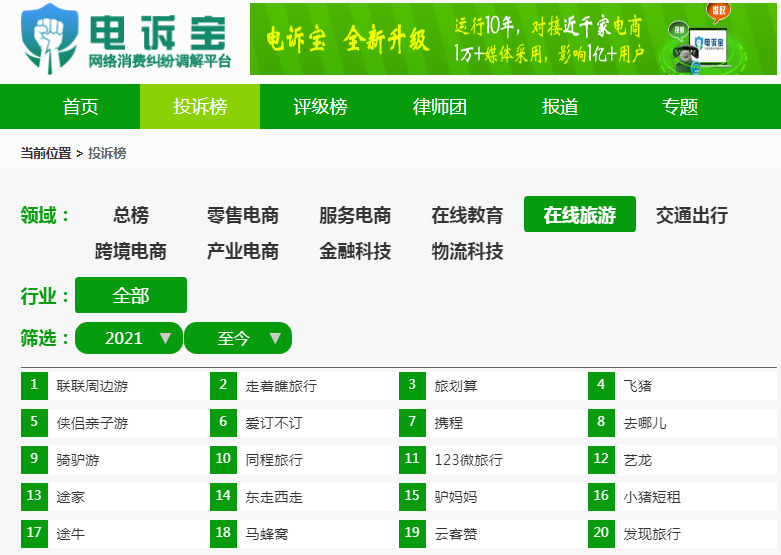Open rank 1 联联周边游
The image size is (781, 555).
pyautogui.click(x=93, y=386)
